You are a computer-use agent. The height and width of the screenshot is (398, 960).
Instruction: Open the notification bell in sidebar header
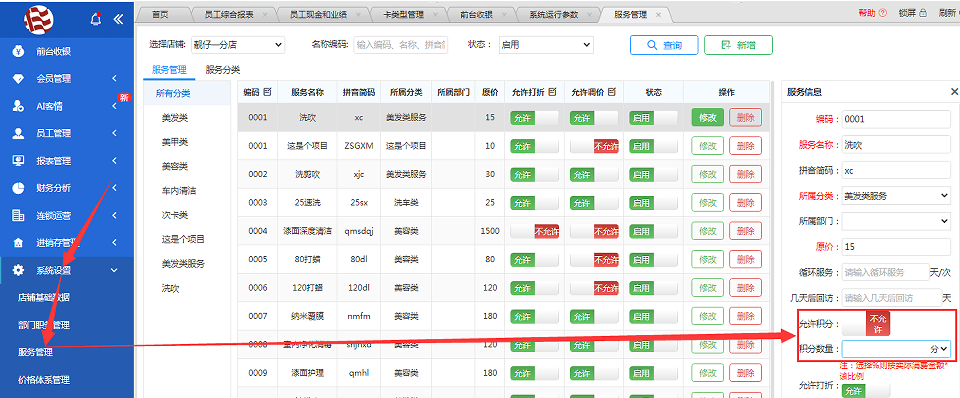click(96, 20)
